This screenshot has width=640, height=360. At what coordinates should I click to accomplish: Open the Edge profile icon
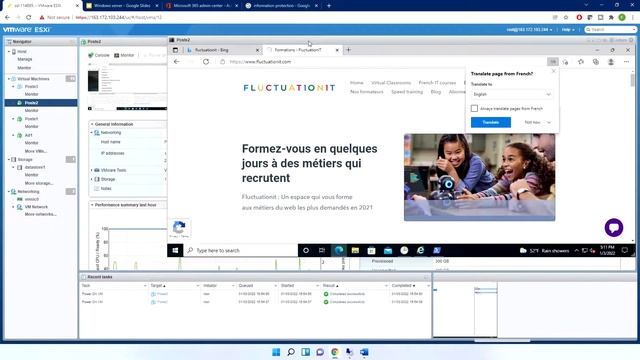tap(611, 62)
